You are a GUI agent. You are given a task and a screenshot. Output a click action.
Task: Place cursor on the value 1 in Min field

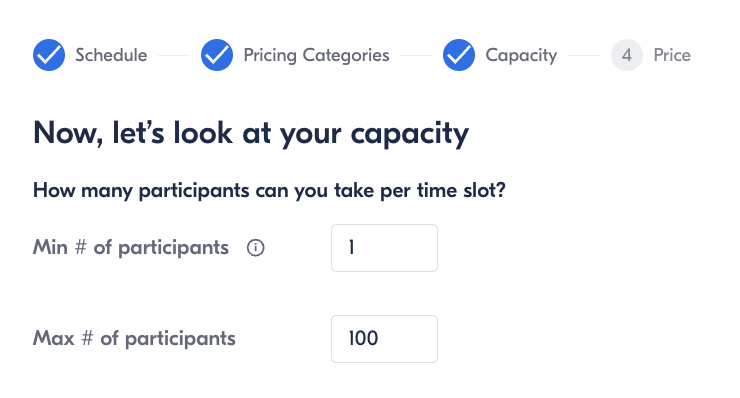pyautogui.click(x=352, y=247)
